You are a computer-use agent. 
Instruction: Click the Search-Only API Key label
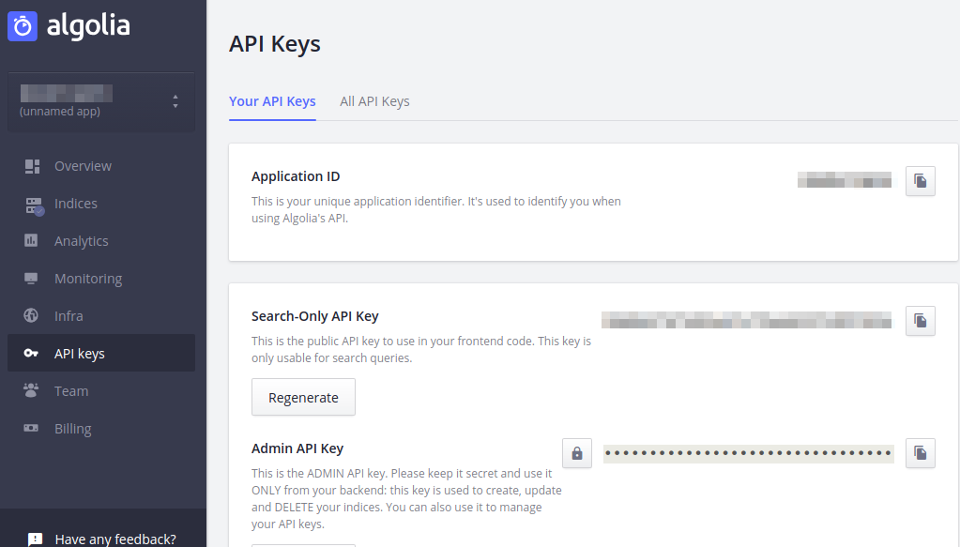[315, 316]
